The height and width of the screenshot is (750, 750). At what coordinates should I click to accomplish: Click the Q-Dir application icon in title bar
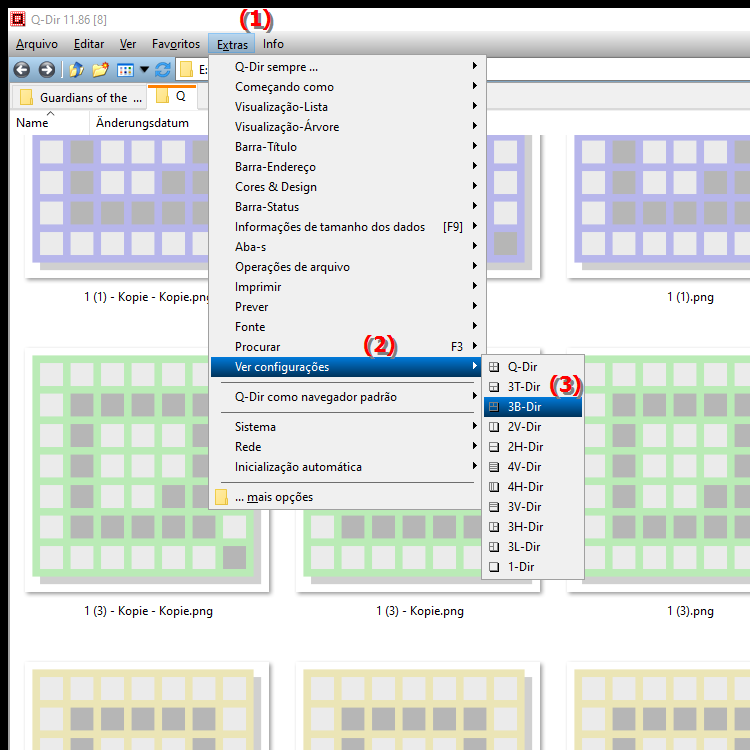click(x=18, y=19)
